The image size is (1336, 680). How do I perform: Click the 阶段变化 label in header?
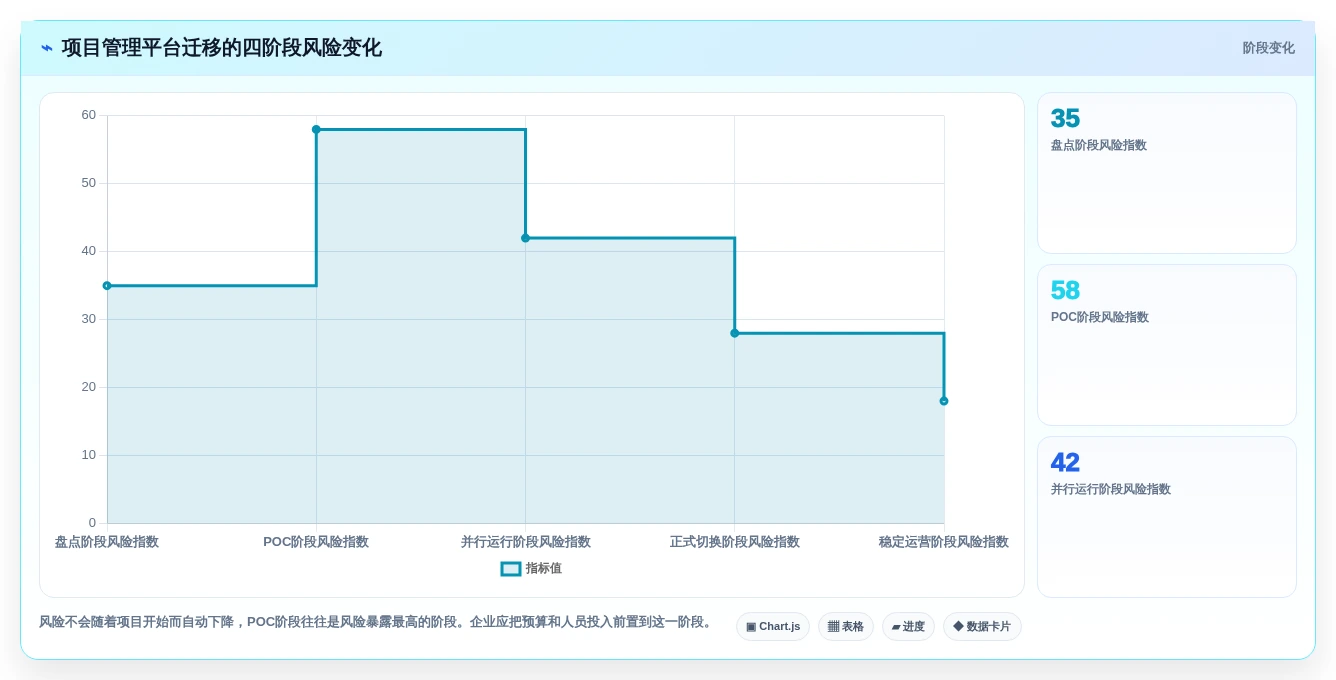click(x=1269, y=48)
